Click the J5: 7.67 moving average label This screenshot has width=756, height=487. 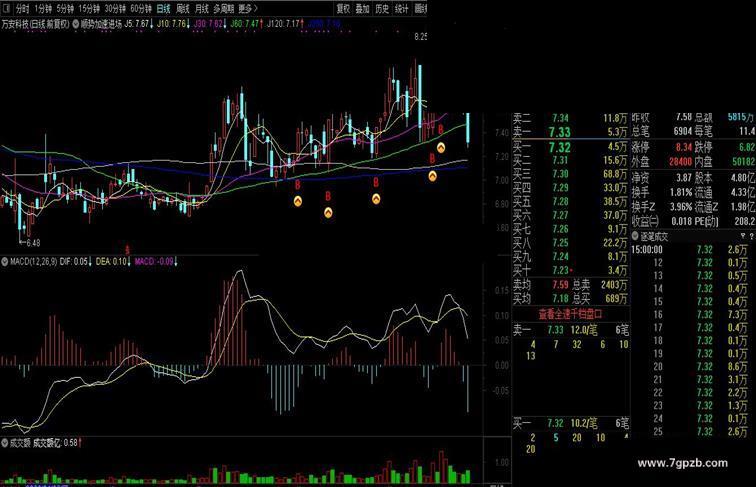(x=139, y=24)
